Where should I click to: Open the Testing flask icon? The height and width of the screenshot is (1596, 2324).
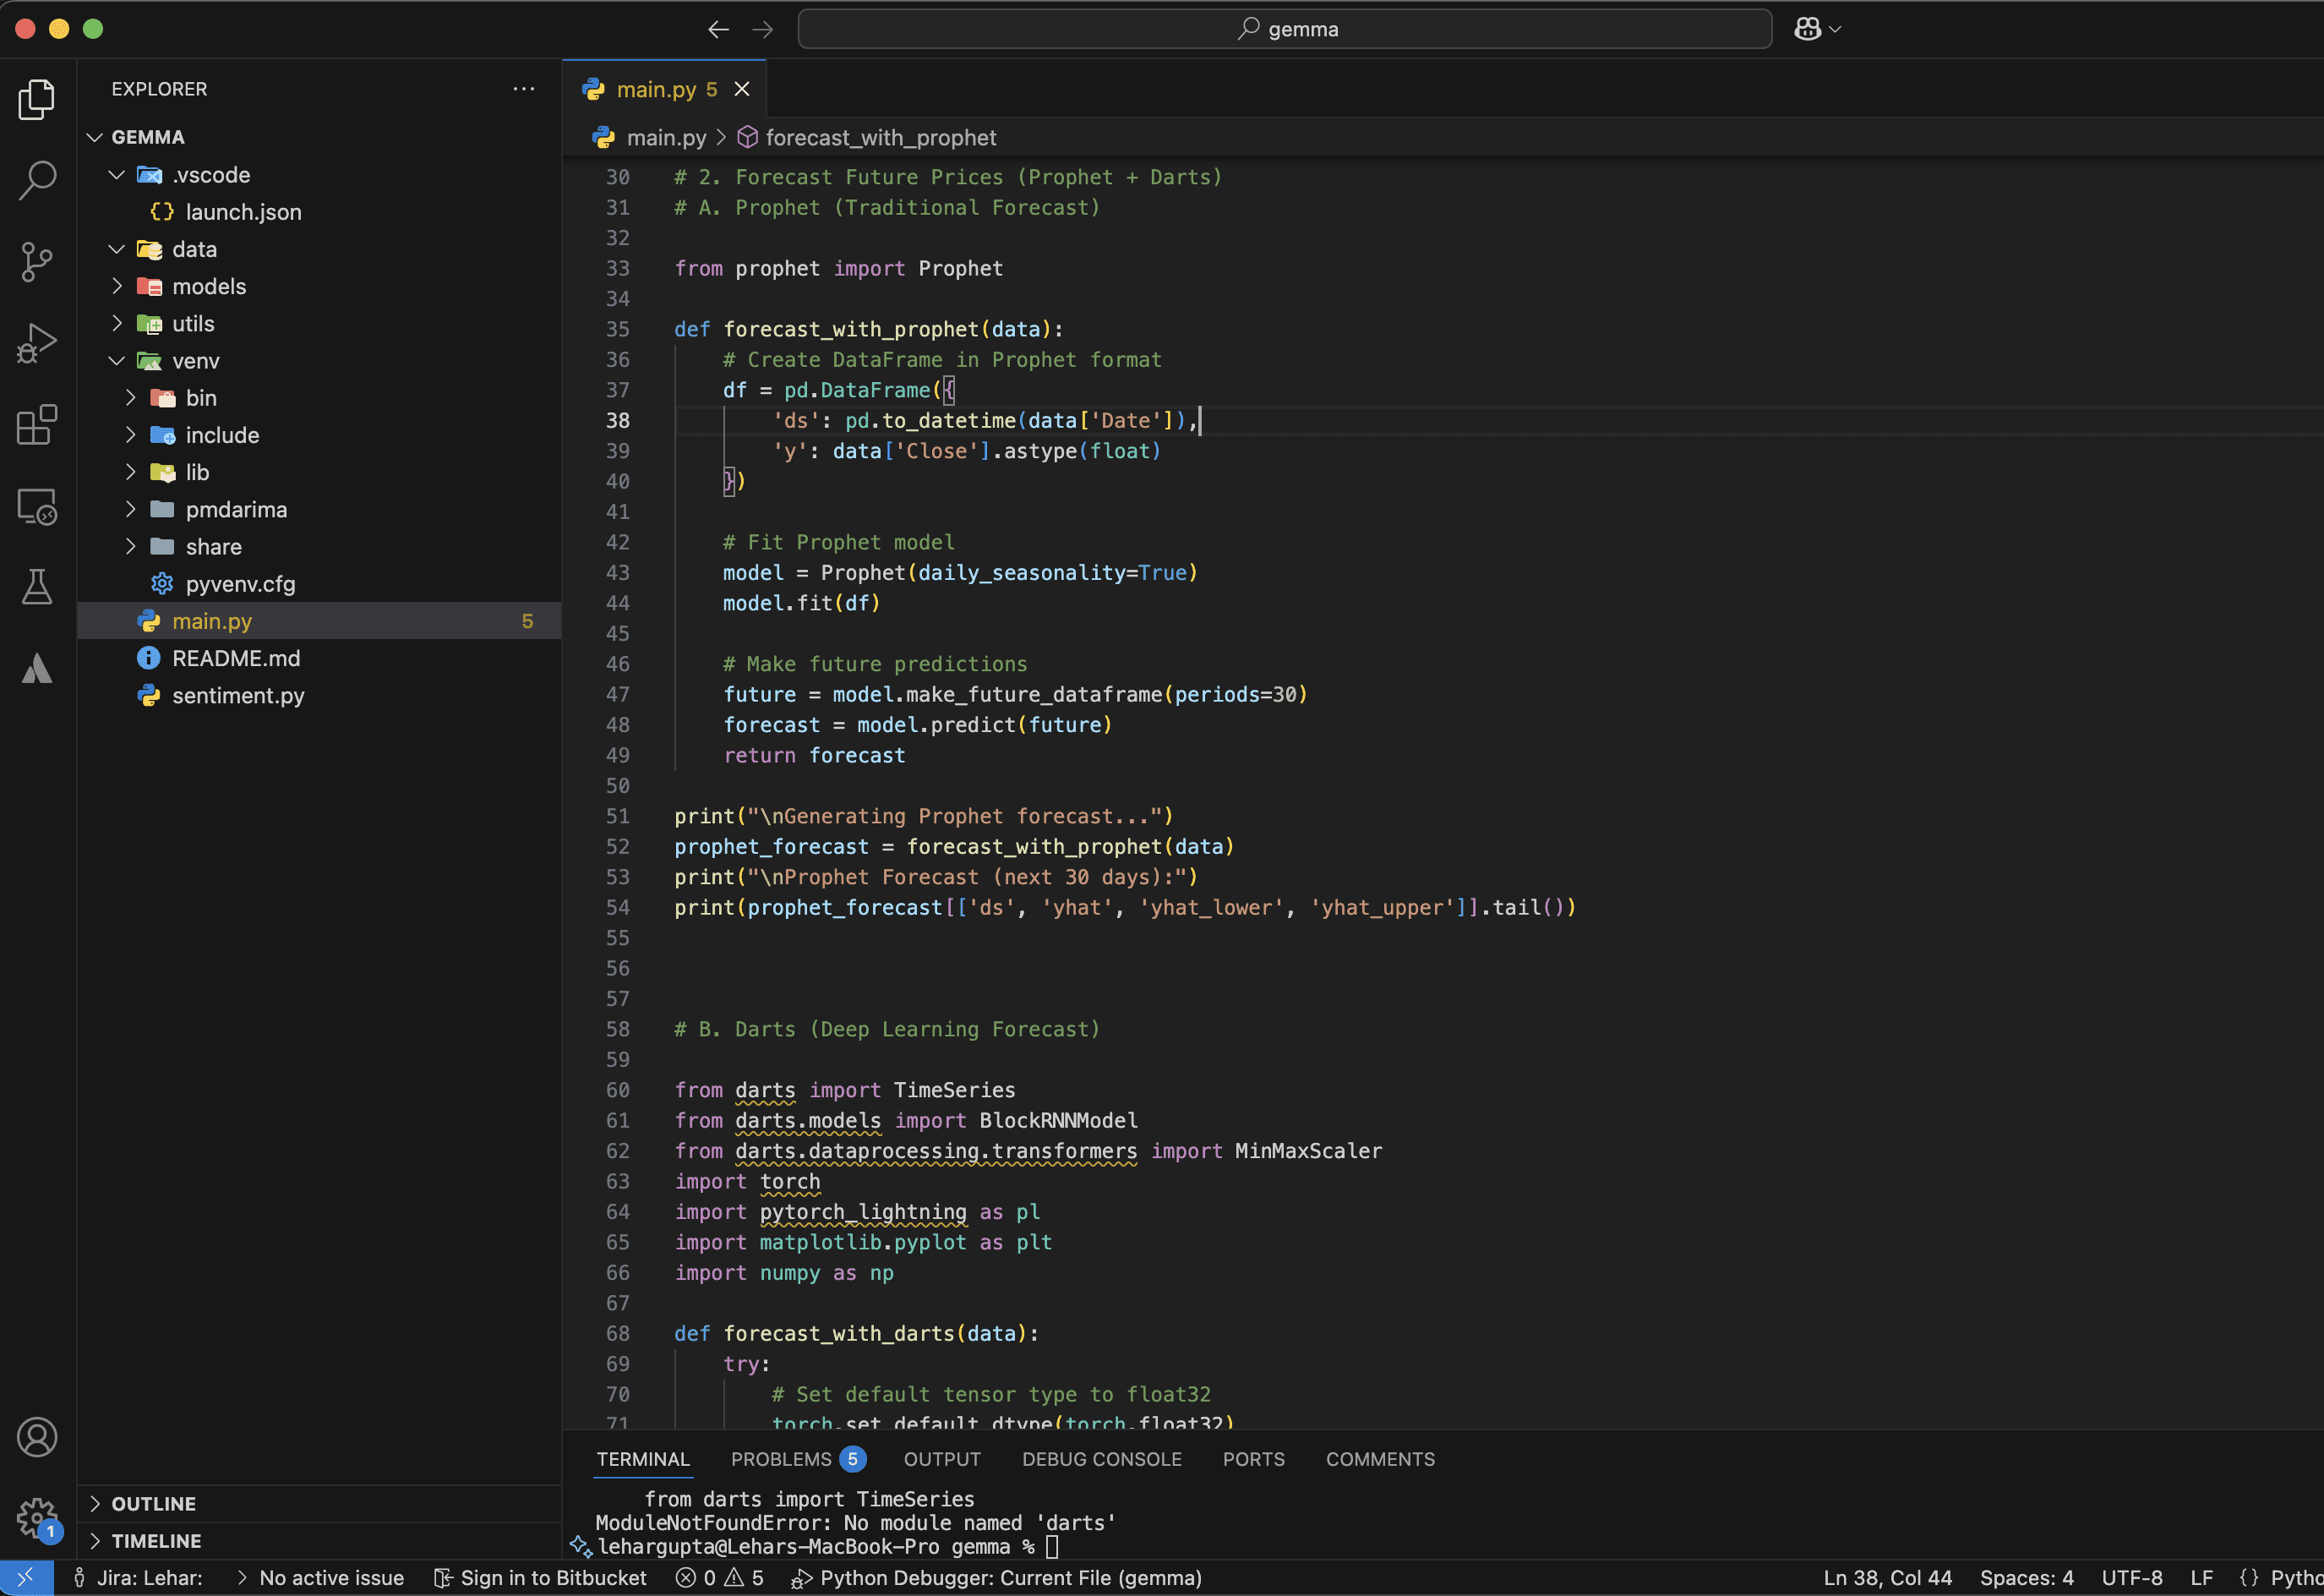pos(37,588)
